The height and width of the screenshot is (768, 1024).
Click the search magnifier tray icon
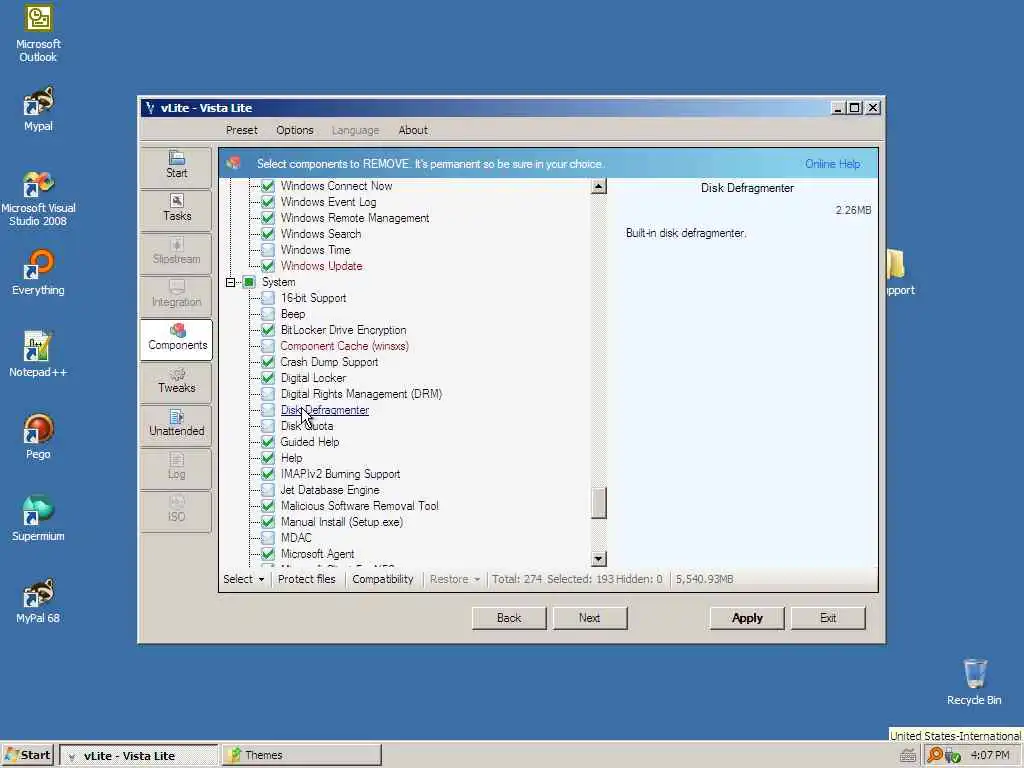935,756
